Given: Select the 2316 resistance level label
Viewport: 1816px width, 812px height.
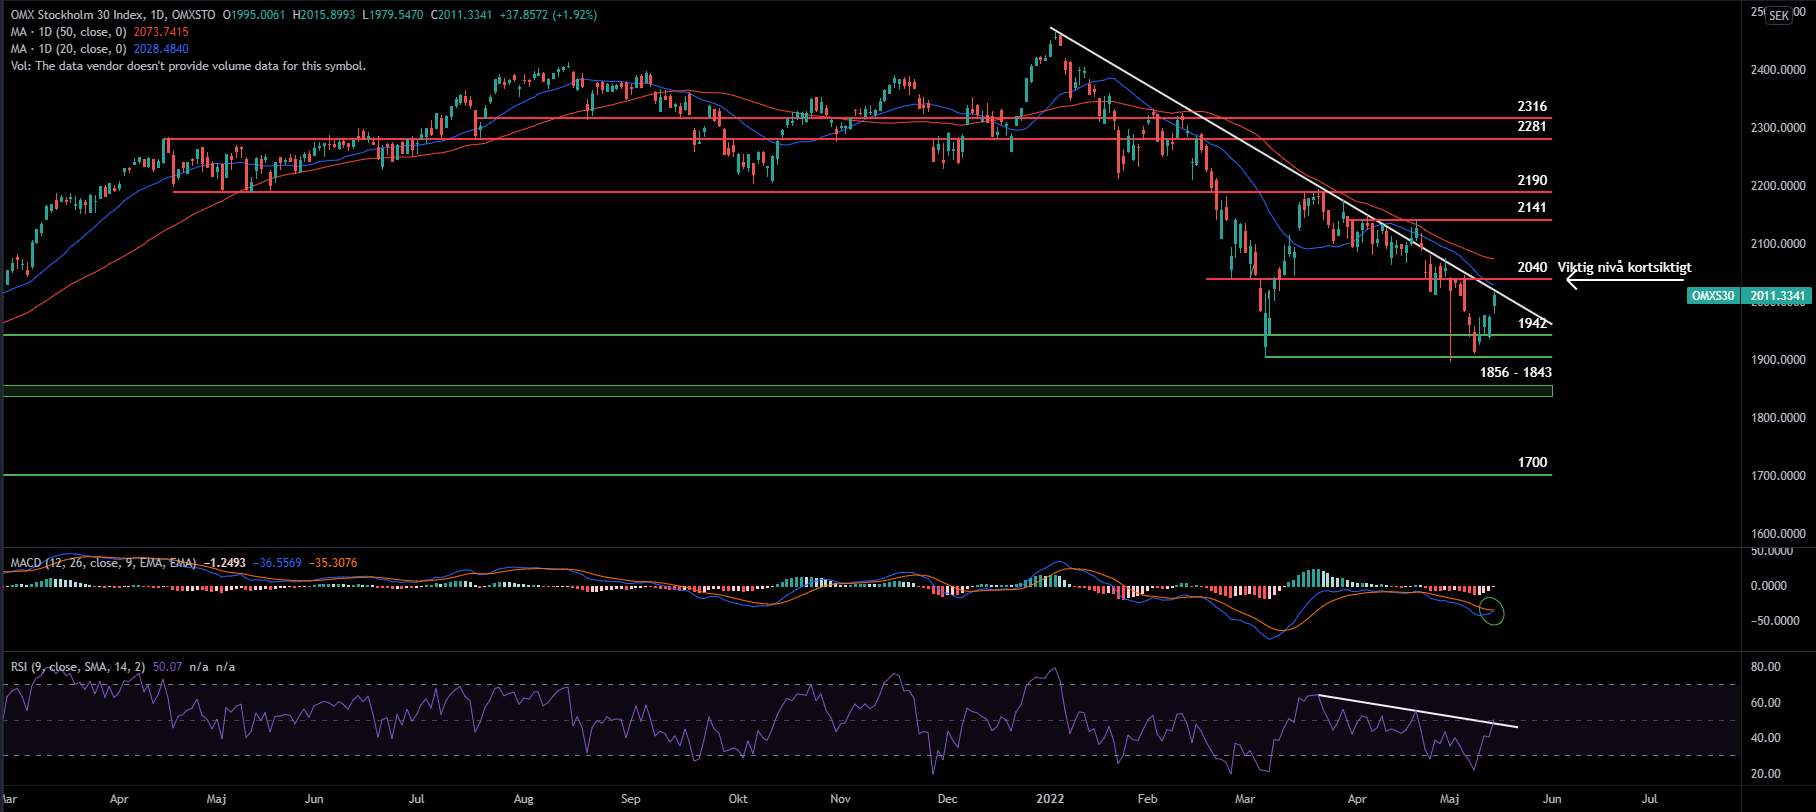Looking at the screenshot, I should click(x=1531, y=106).
